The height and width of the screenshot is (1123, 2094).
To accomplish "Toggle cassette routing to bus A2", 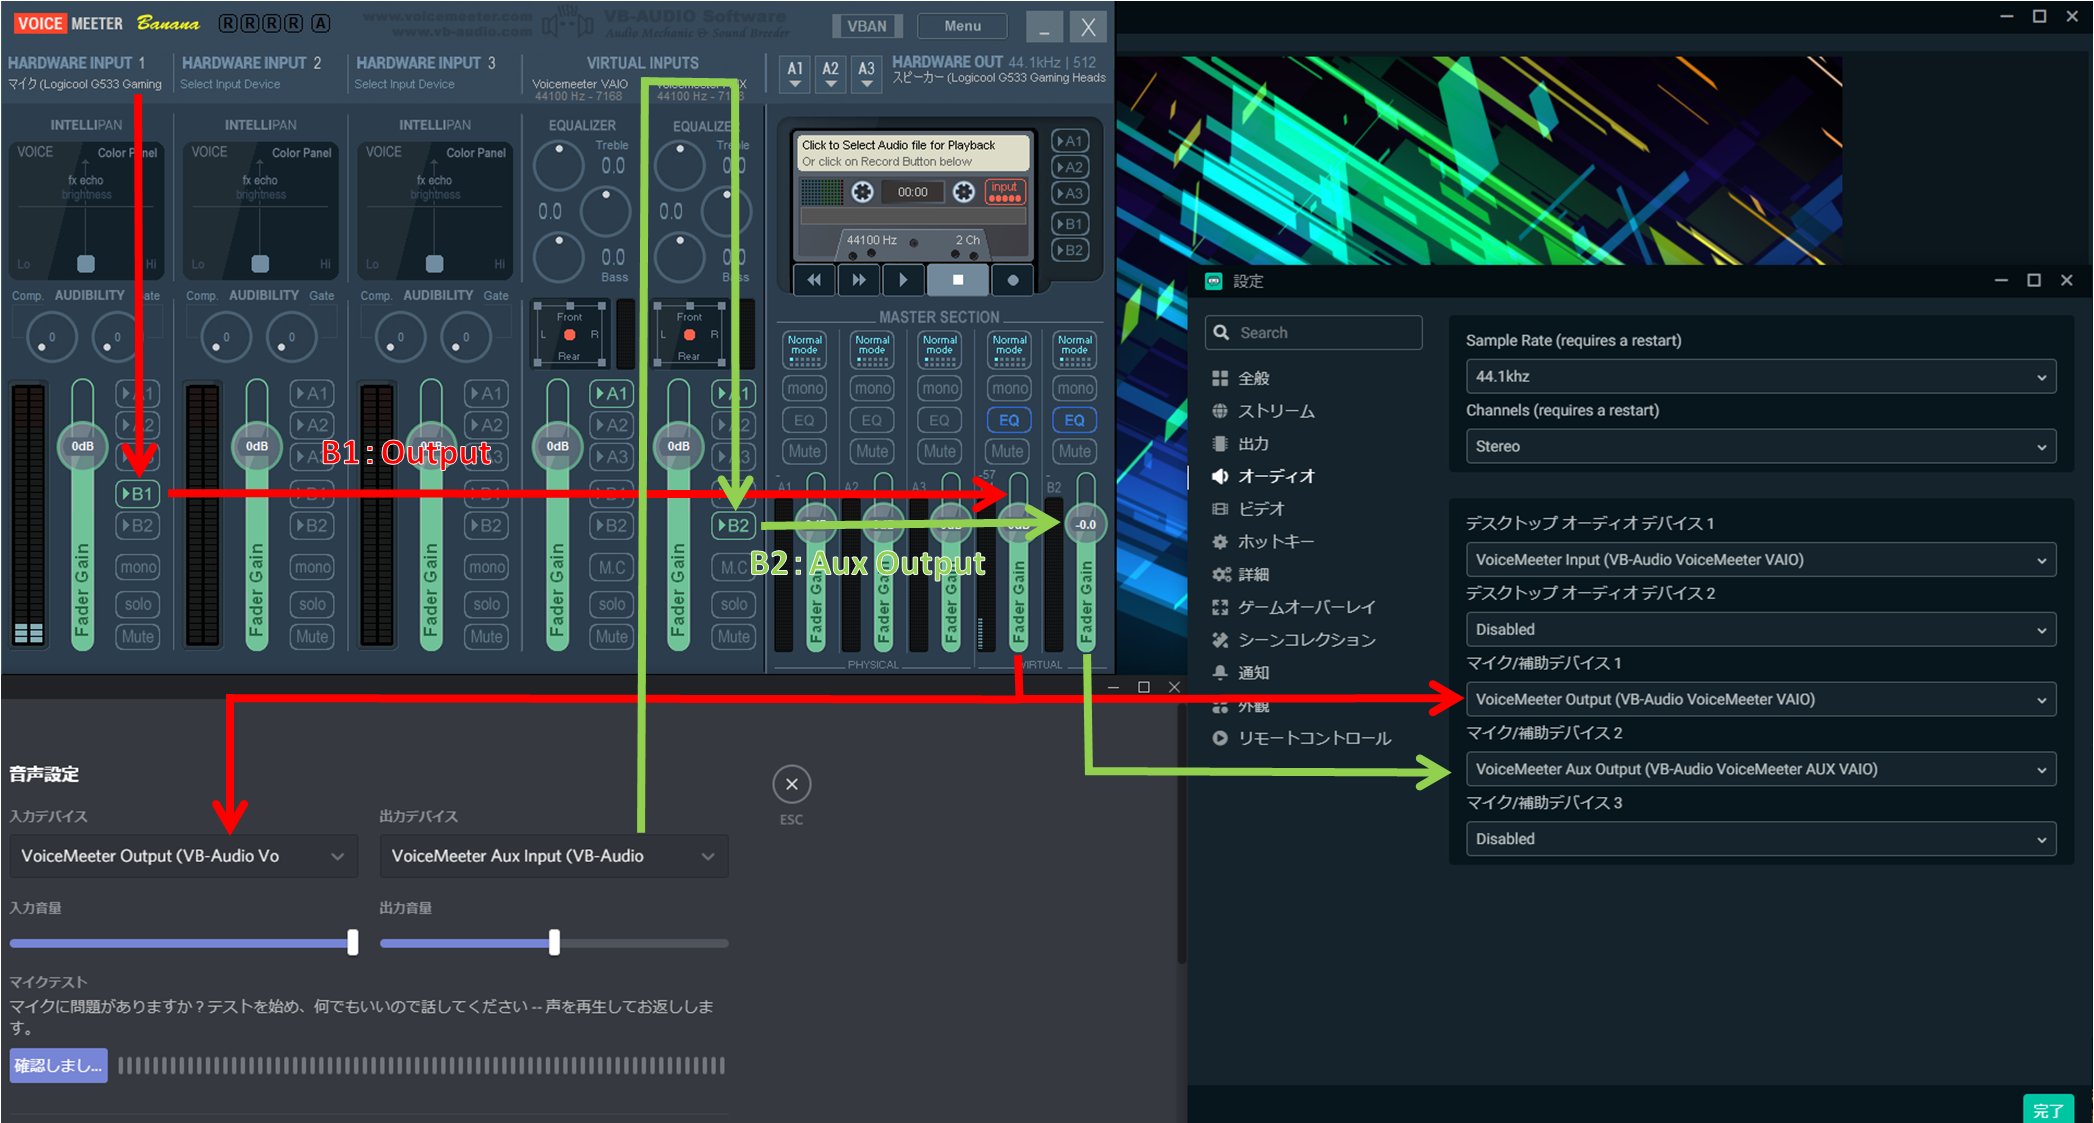I will 1069,167.
